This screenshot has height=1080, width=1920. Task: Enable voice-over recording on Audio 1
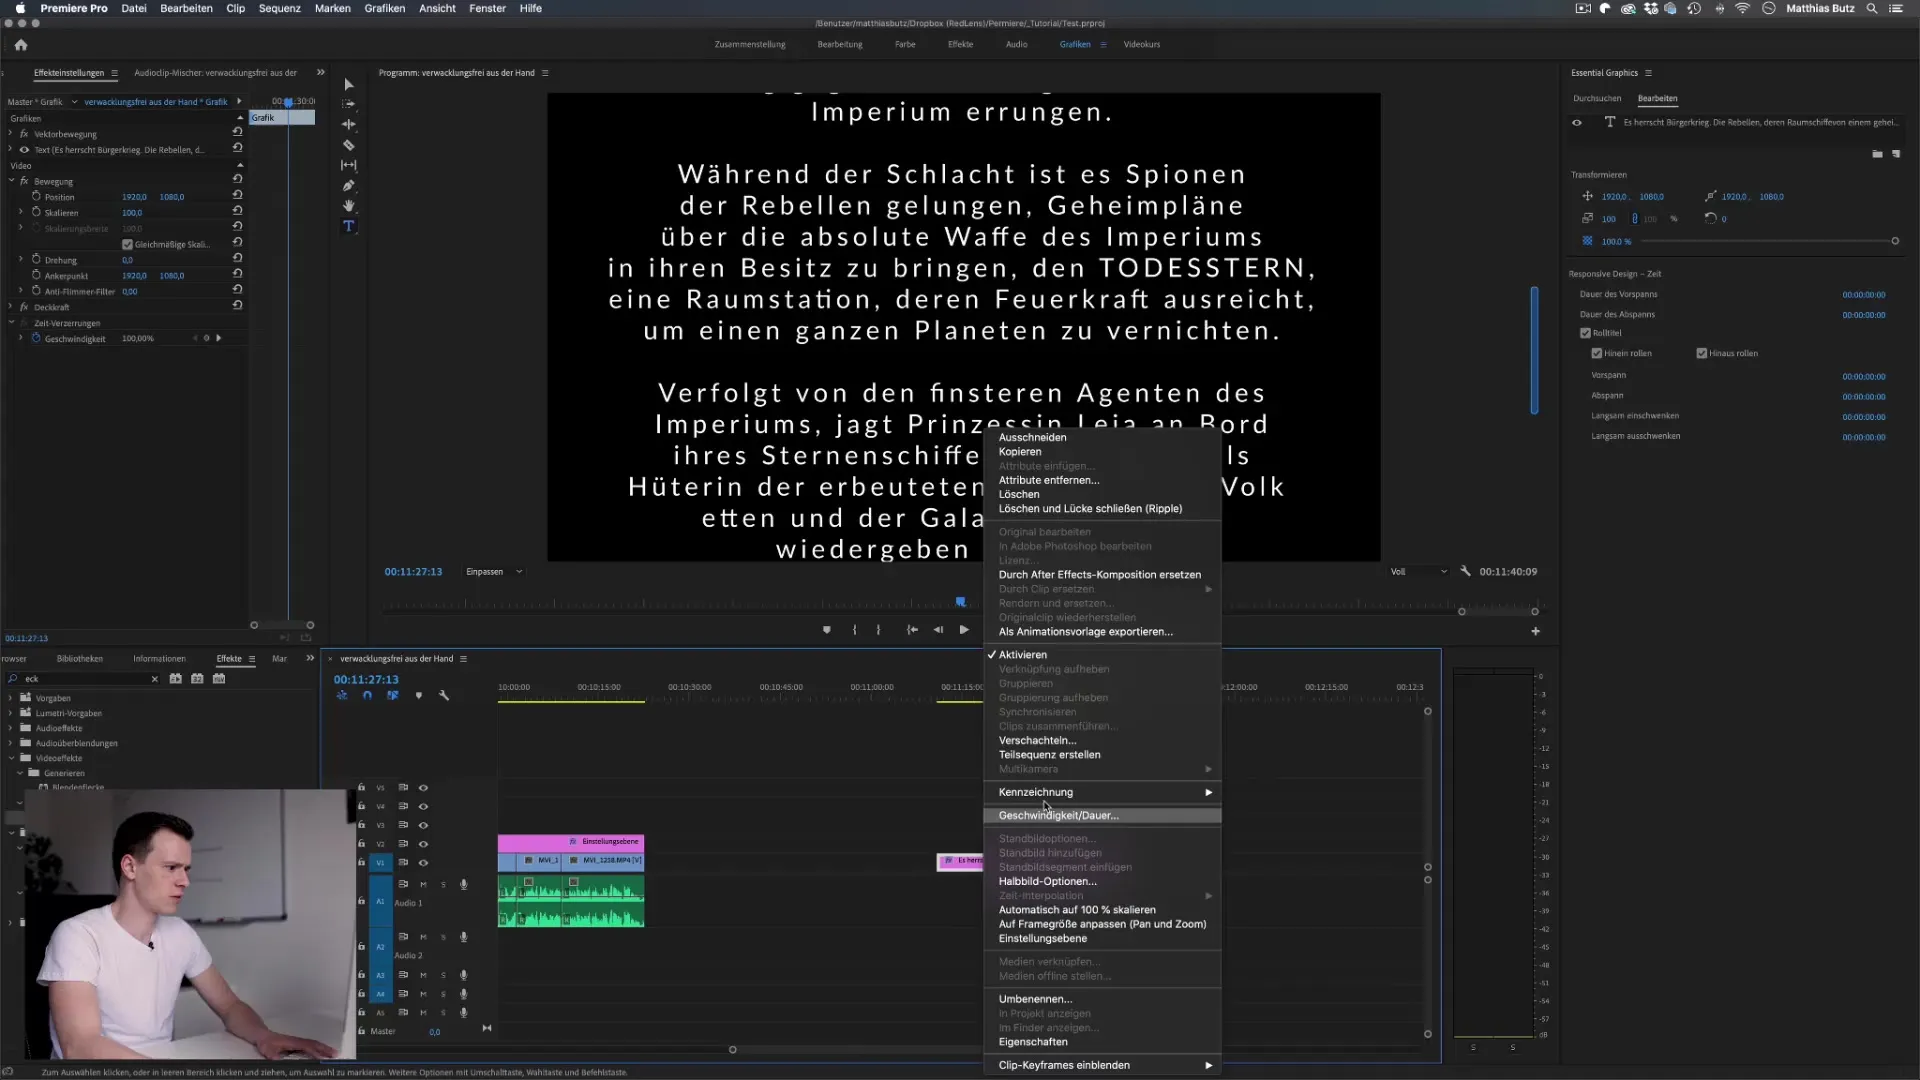(x=464, y=884)
